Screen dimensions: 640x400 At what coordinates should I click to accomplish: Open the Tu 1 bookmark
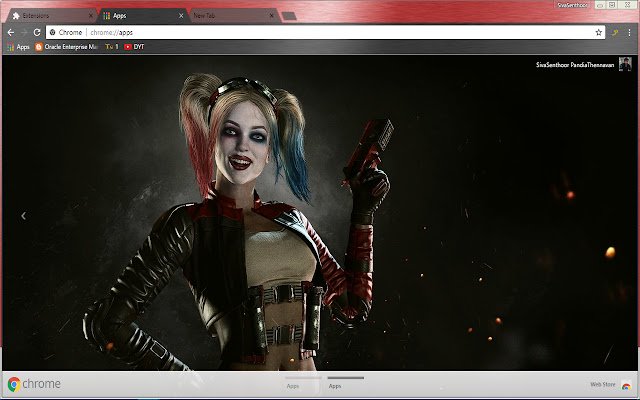tap(112, 47)
